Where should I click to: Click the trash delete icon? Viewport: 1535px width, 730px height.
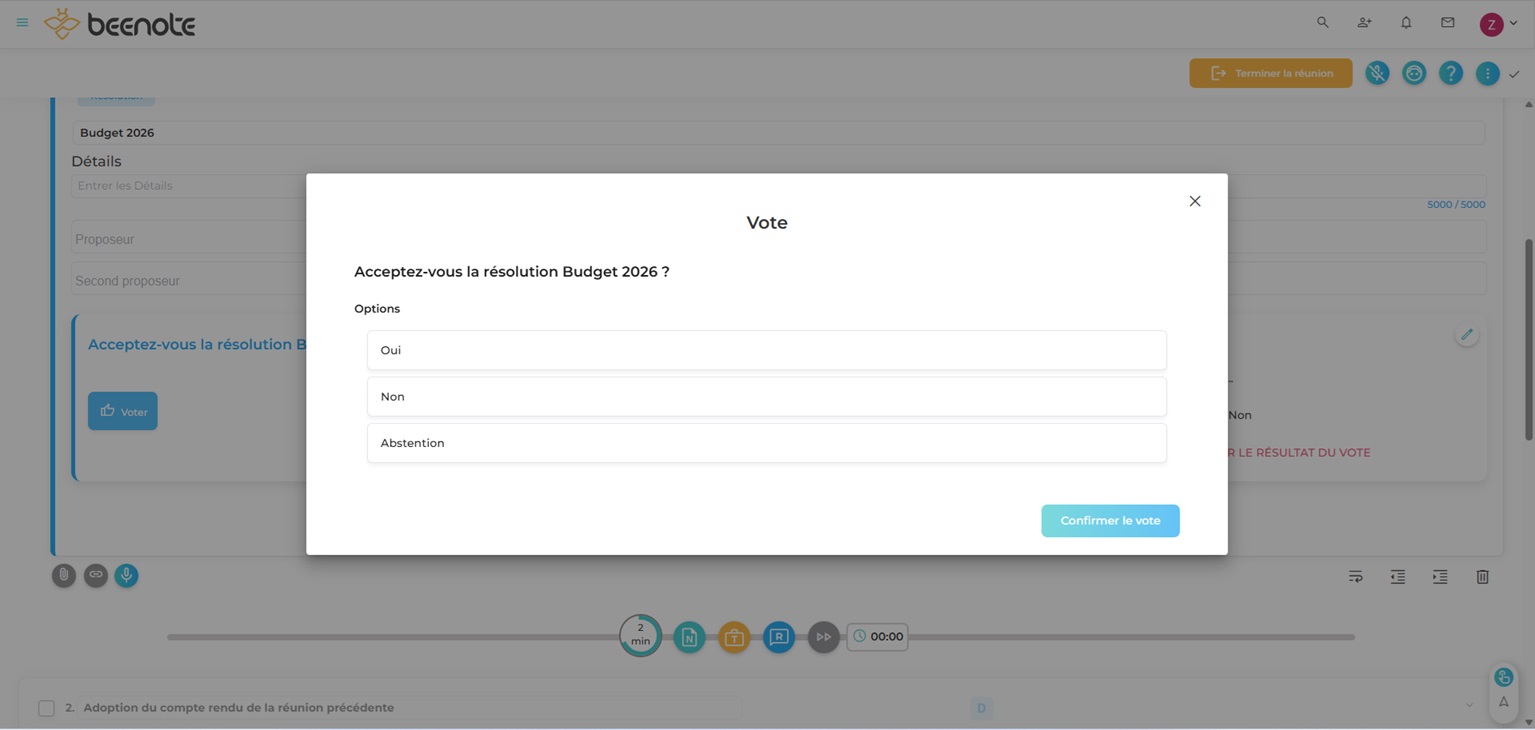pyautogui.click(x=1482, y=577)
